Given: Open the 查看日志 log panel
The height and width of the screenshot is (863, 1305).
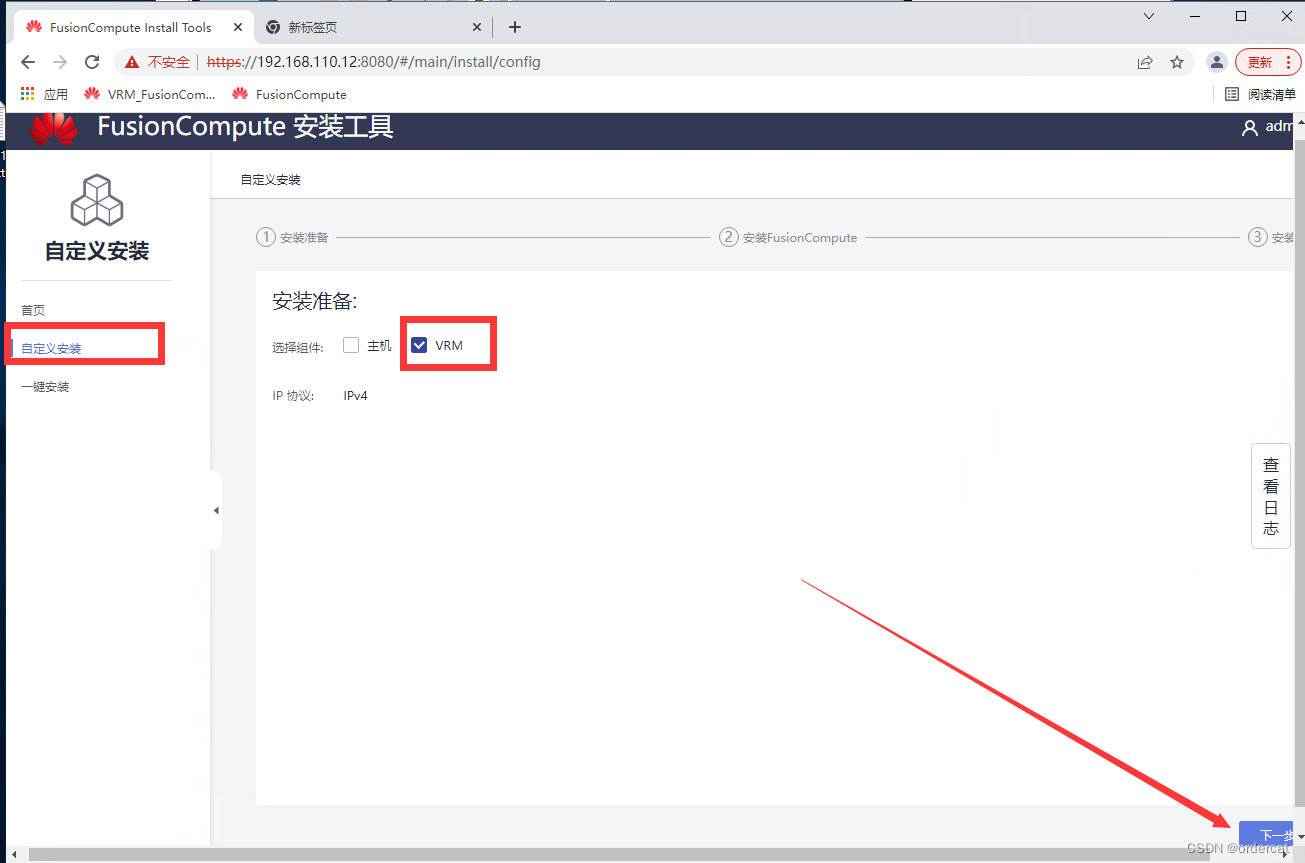Looking at the screenshot, I should pyautogui.click(x=1271, y=496).
